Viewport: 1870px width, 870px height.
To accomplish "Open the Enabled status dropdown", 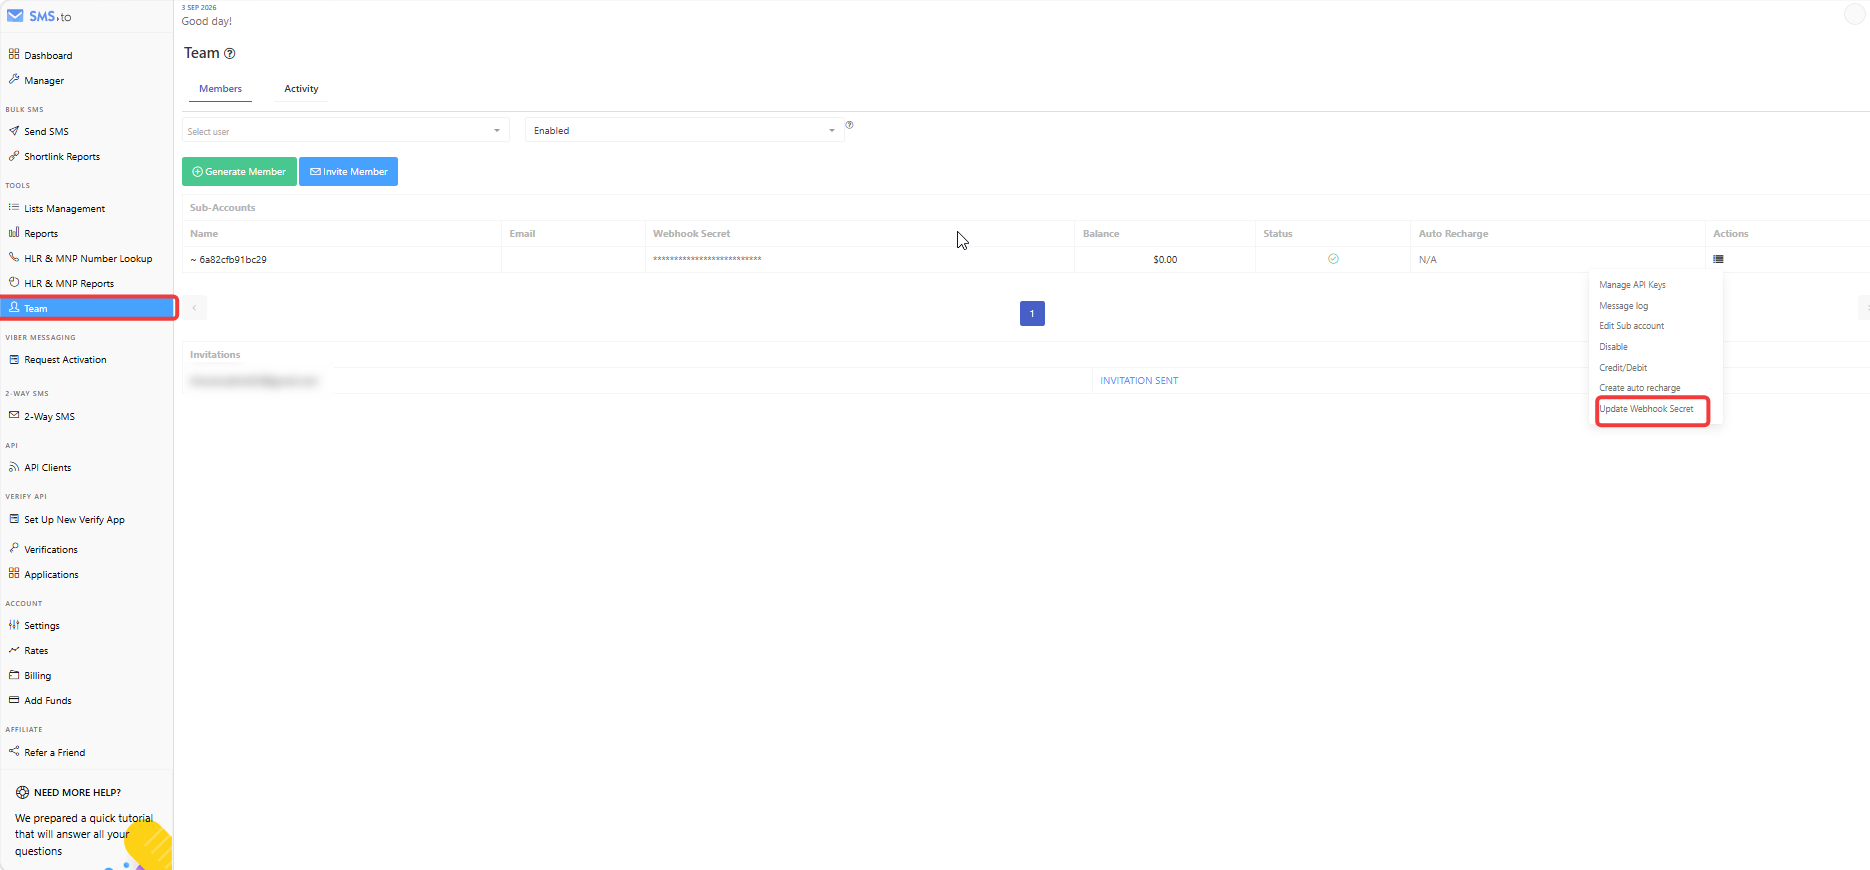I will click(684, 130).
